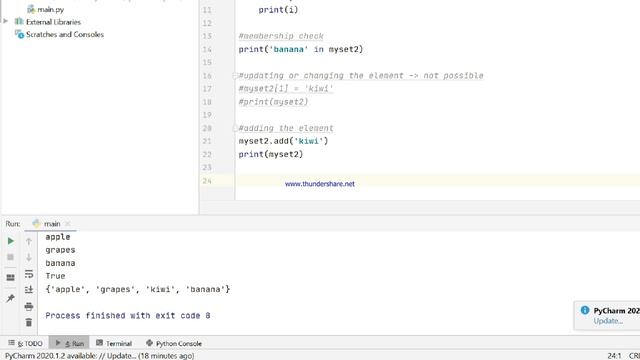
Task: Click Down the stack trace arrow
Action: click(29, 257)
